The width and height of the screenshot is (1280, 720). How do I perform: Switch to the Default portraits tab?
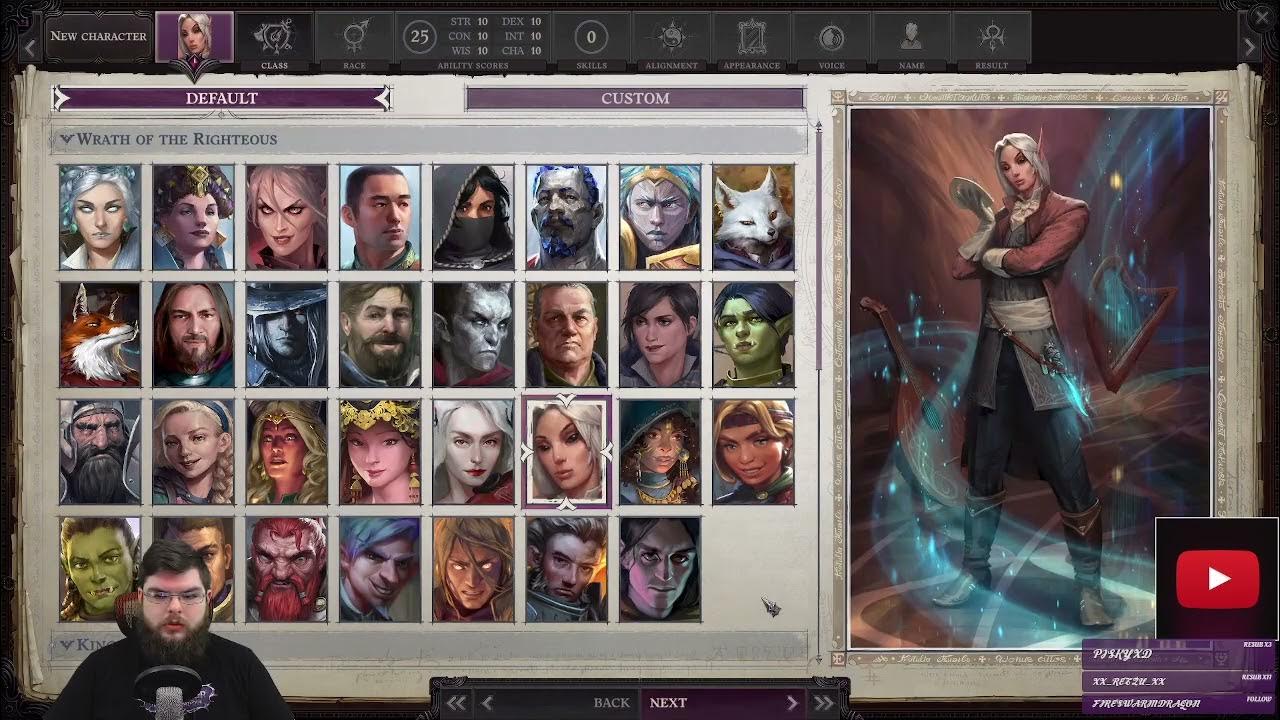(x=222, y=98)
